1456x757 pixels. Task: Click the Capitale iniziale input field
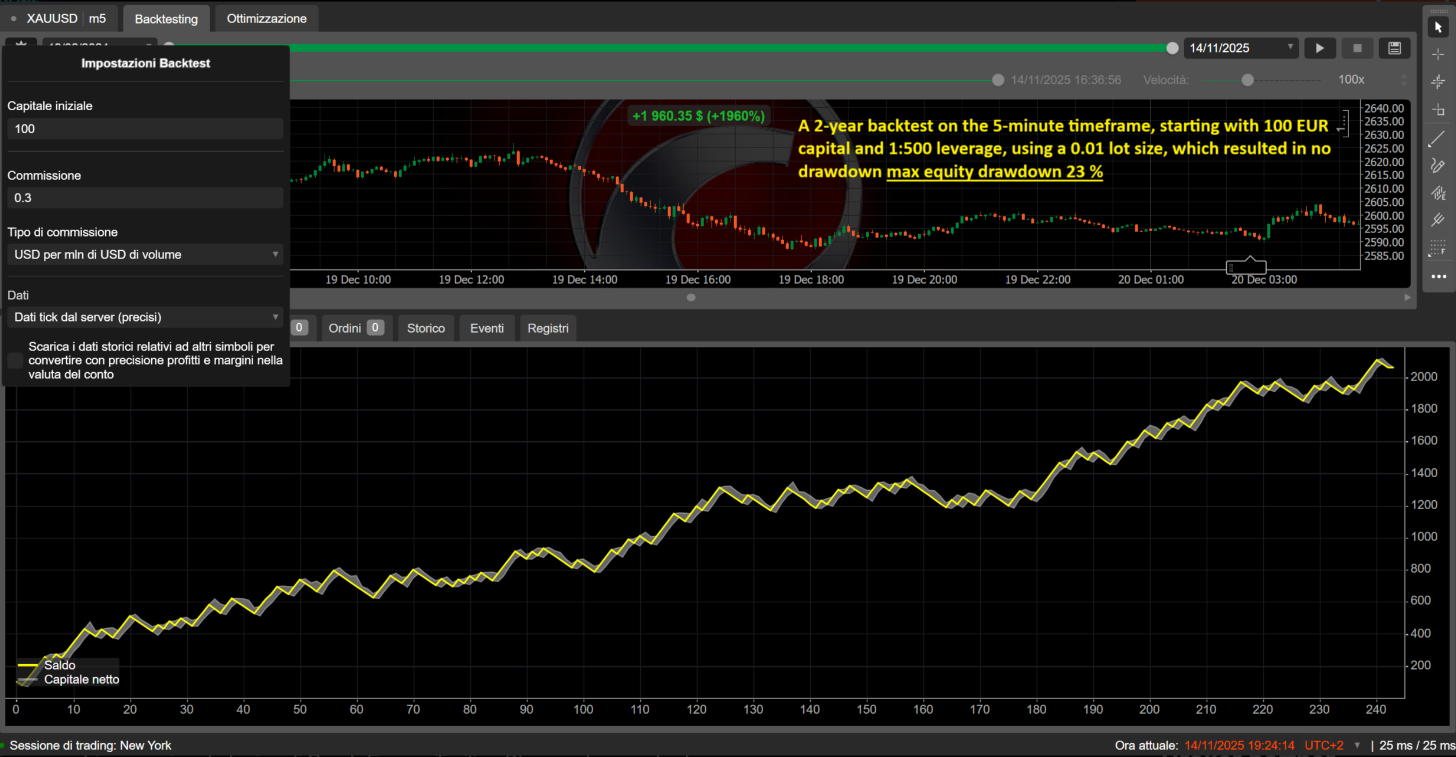145,129
